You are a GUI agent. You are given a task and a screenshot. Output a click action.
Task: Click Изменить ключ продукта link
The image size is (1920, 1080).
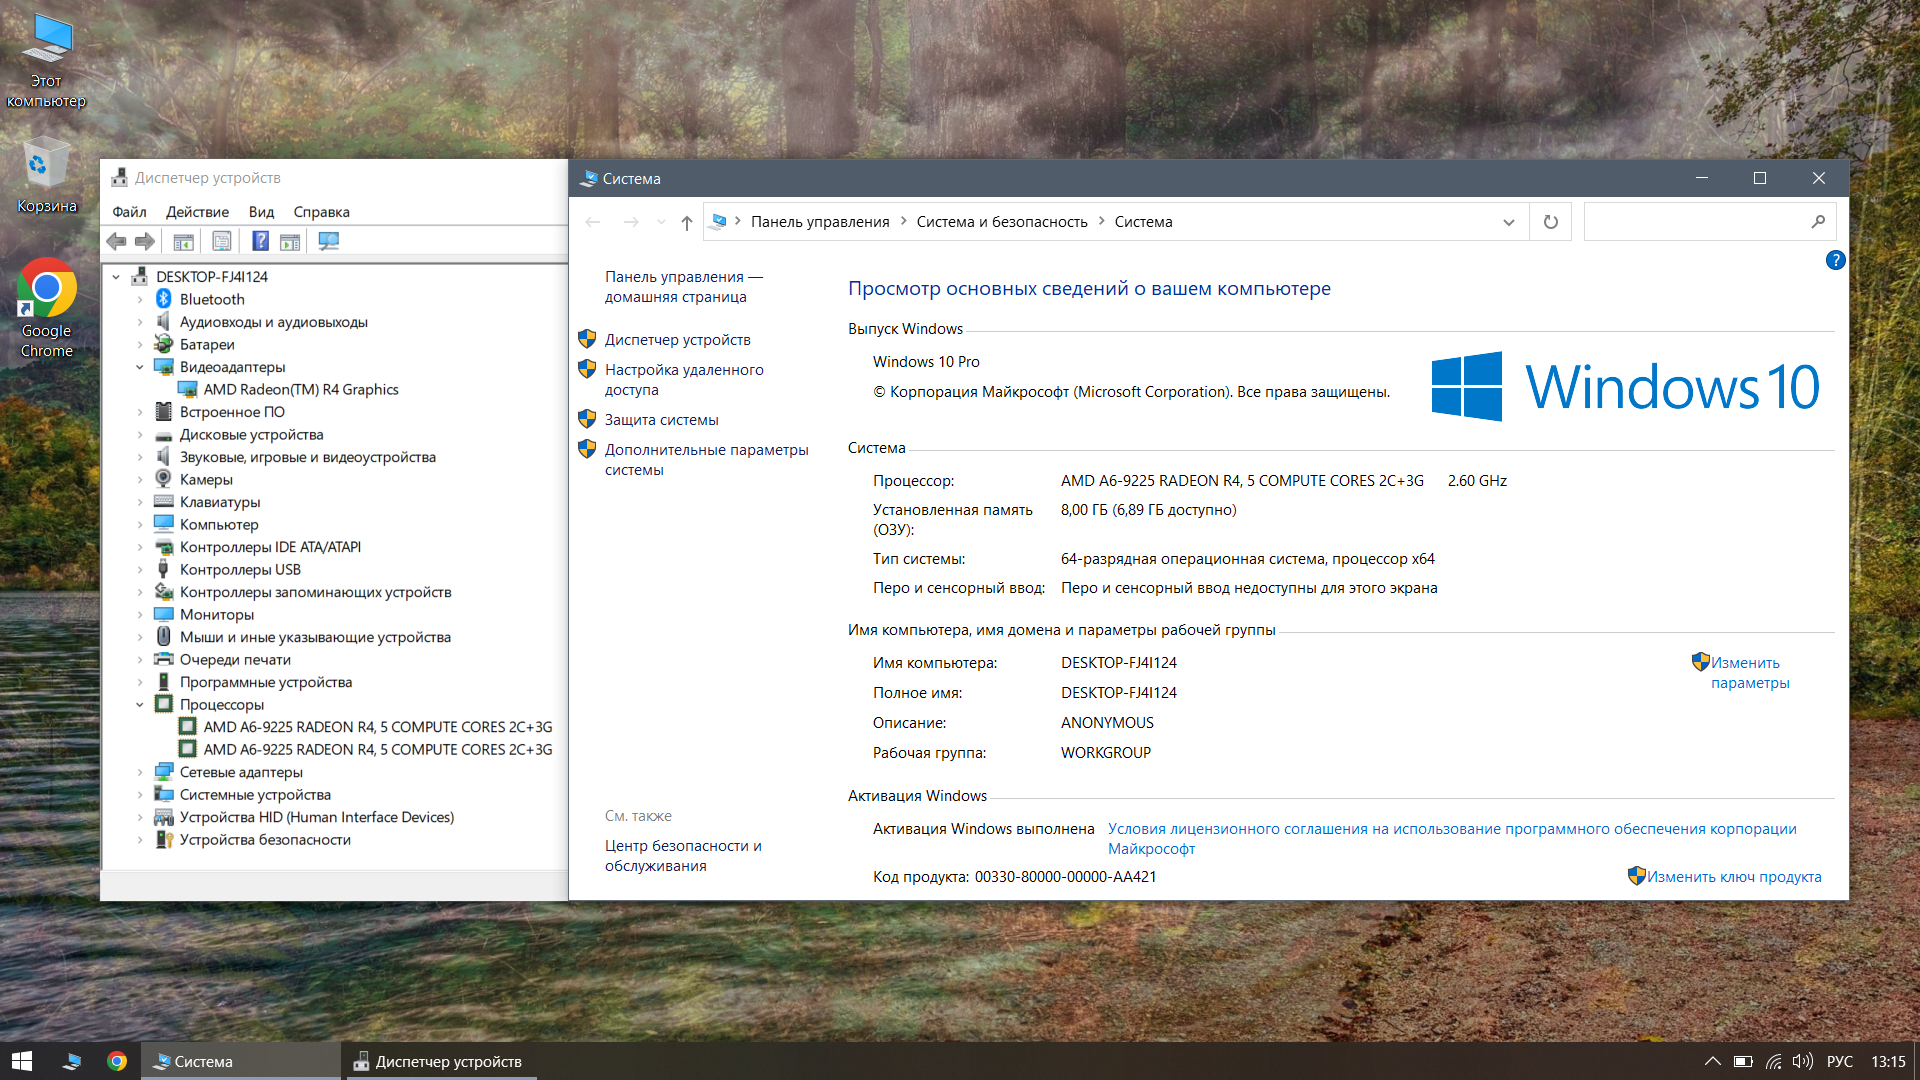pyautogui.click(x=1733, y=877)
